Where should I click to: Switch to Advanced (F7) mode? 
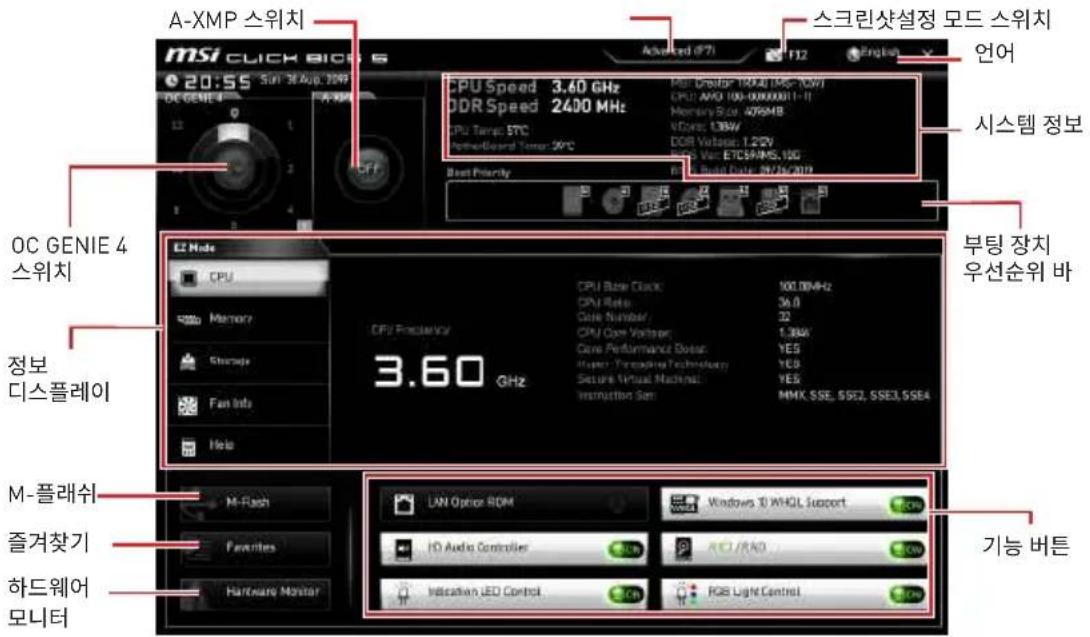tap(678, 51)
